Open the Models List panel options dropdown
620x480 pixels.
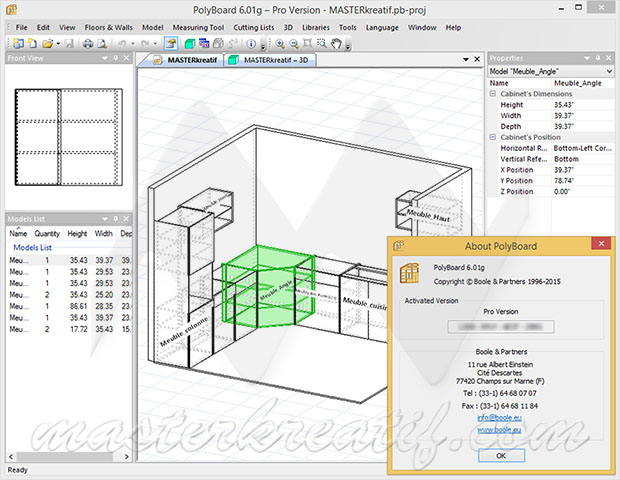click(105, 219)
